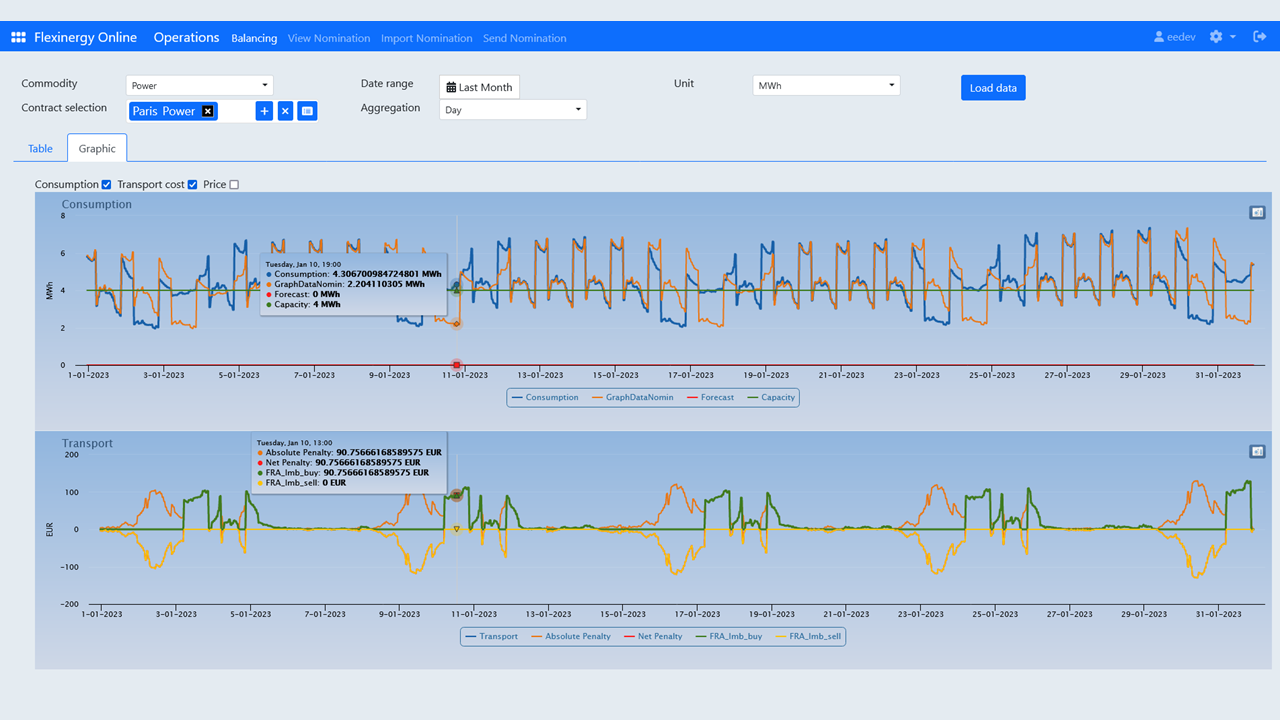This screenshot has height=720, width=1280.
Task: Clear contracts with the blue X icon
Action: pyautogui.click(x=285, y=111)
